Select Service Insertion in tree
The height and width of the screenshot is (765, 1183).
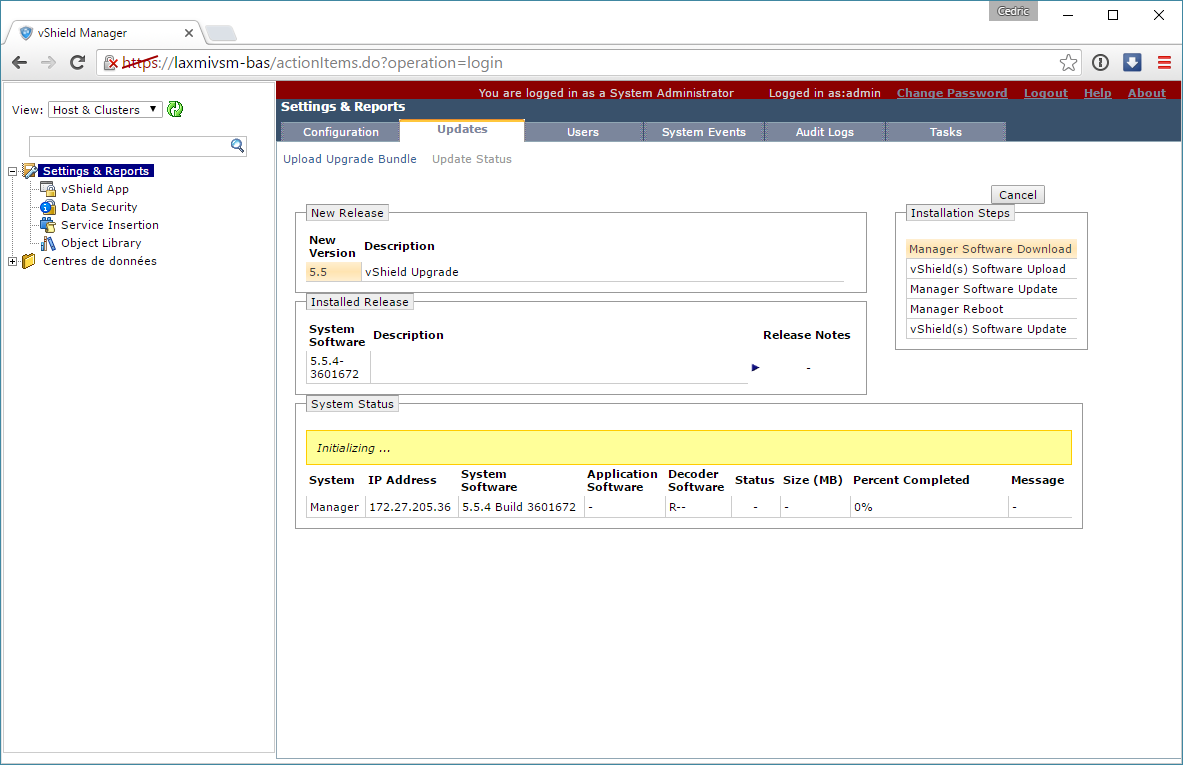[110, 225]
